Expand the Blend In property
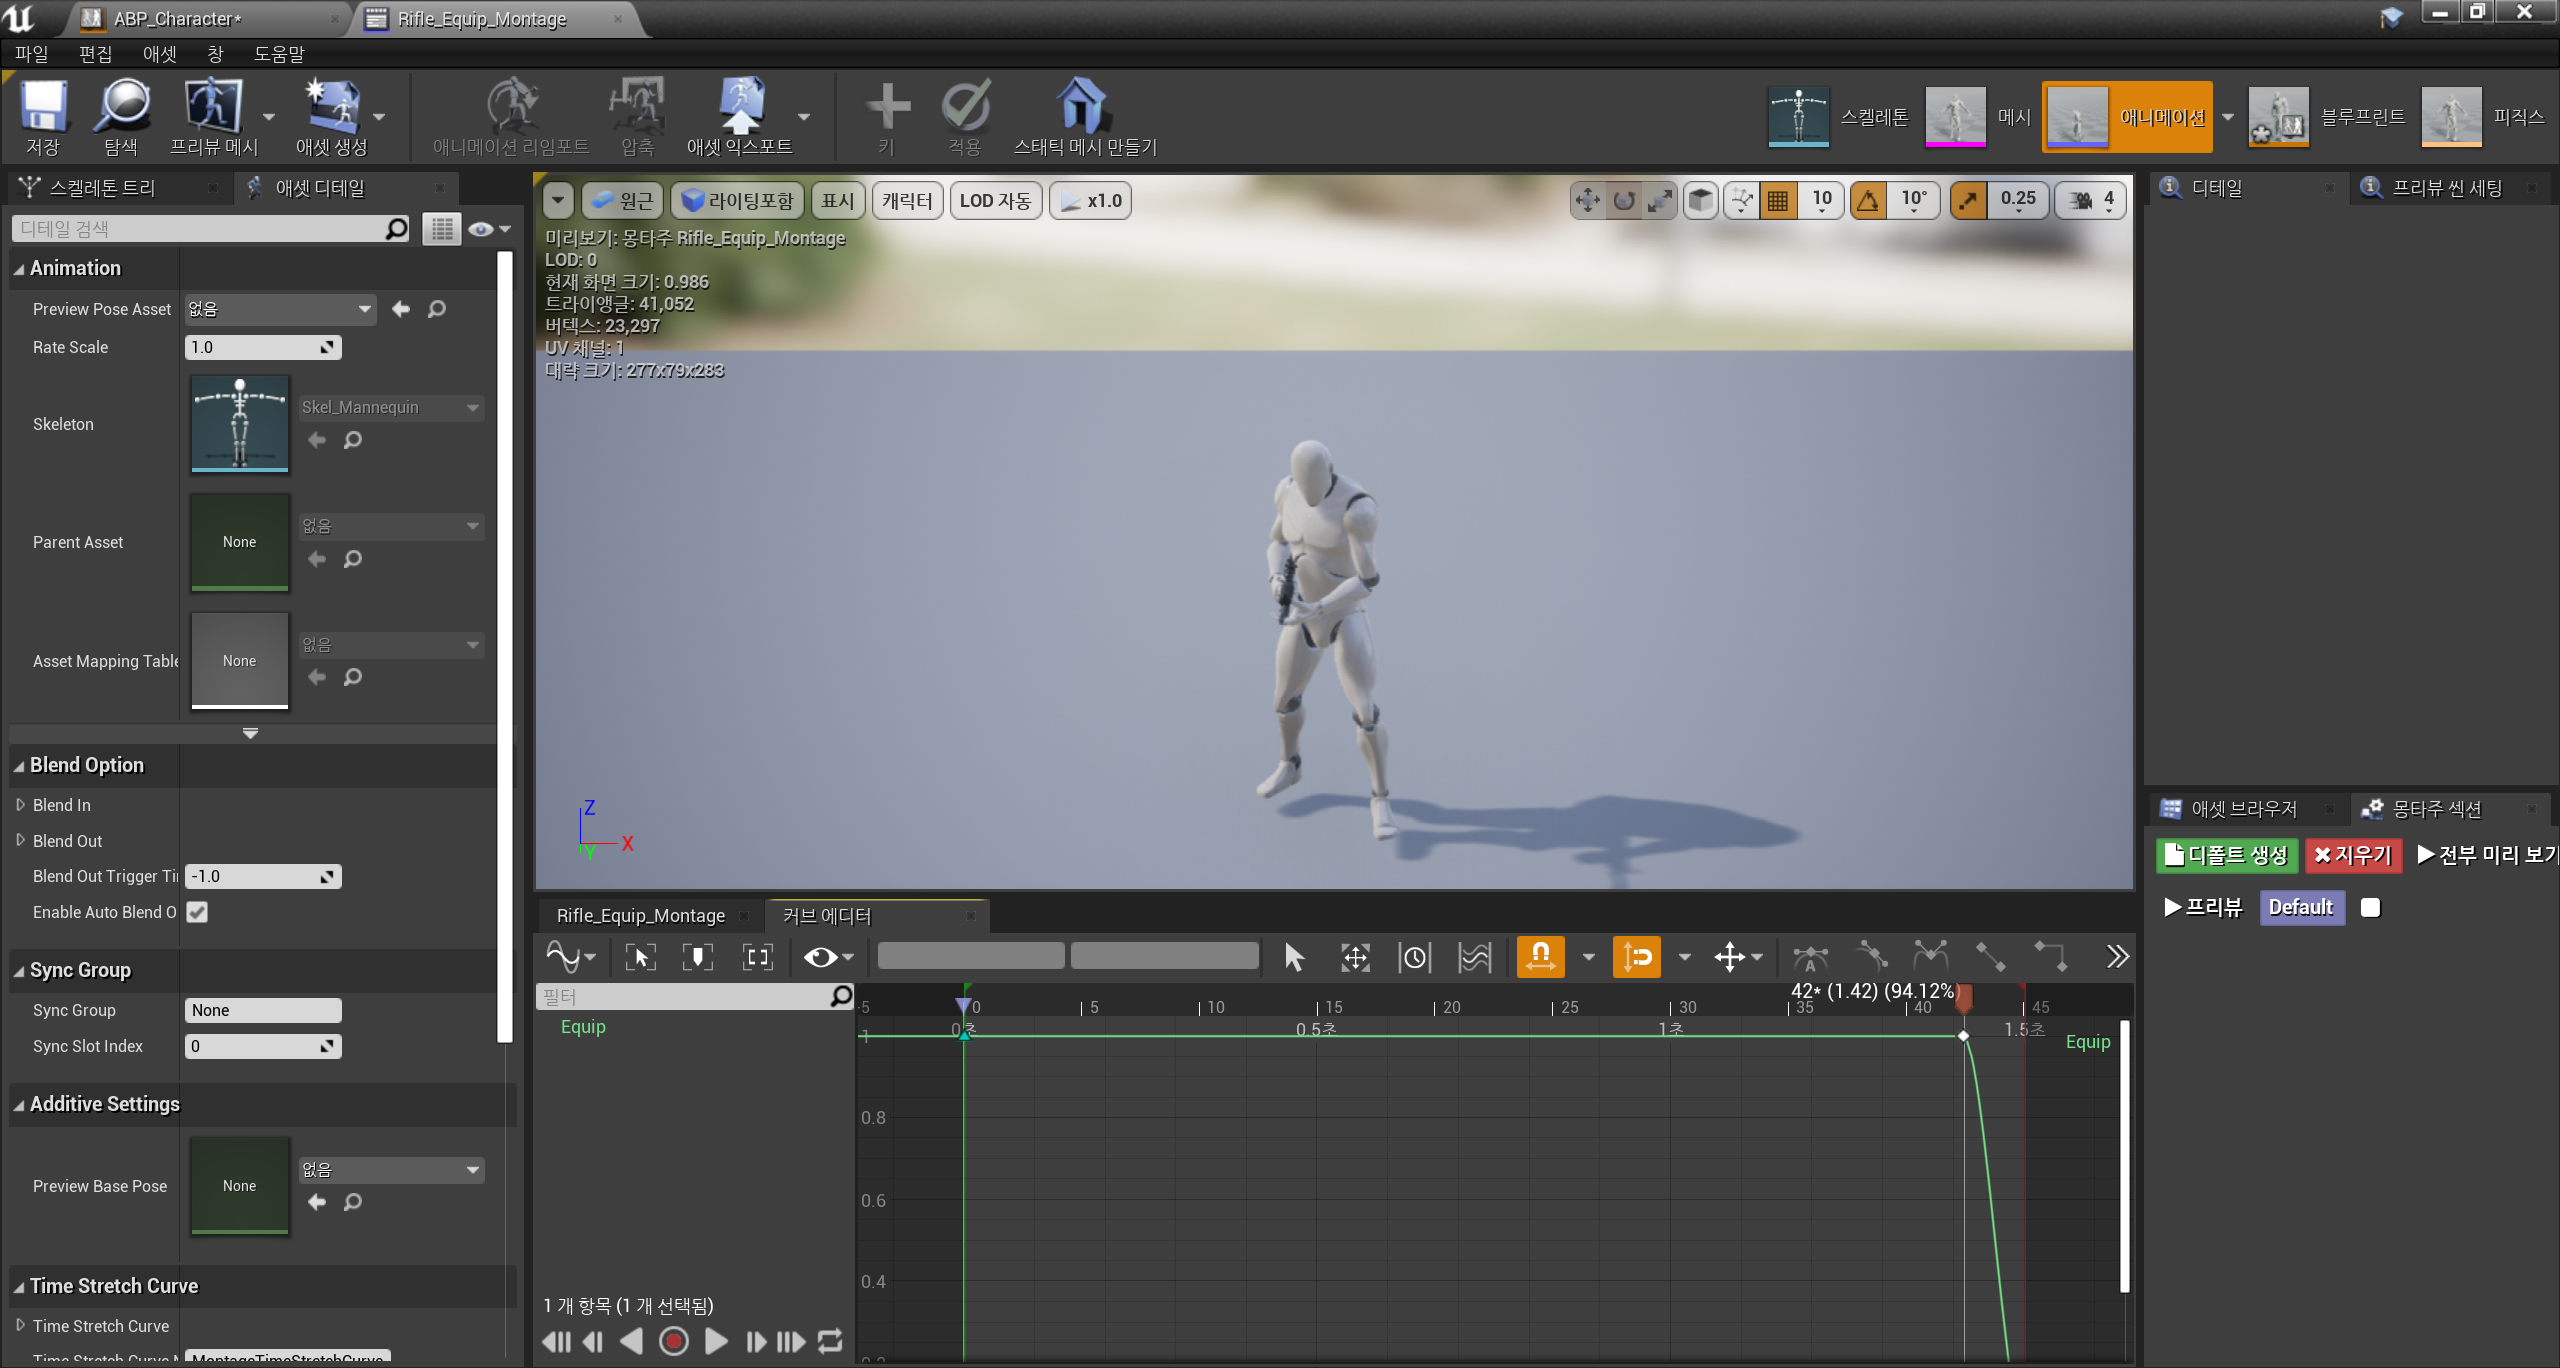 pos(20,805)
